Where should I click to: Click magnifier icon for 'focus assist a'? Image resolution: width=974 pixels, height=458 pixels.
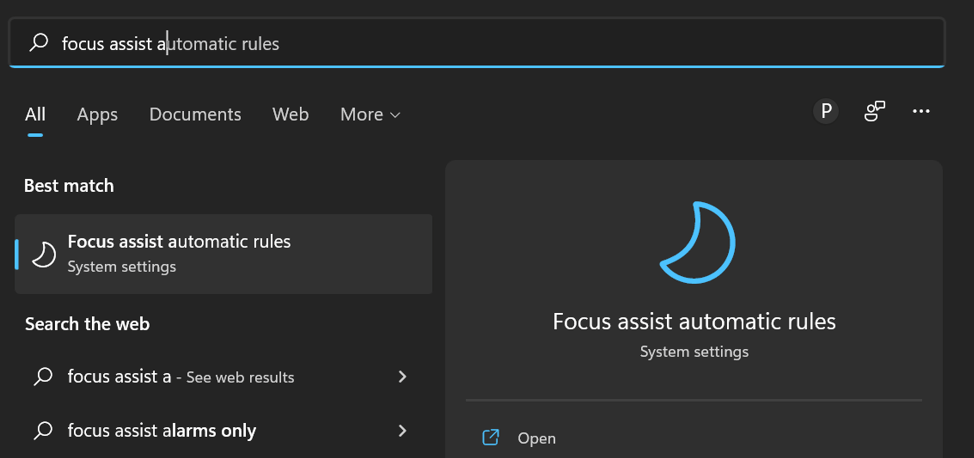click(x=43, y=377)
